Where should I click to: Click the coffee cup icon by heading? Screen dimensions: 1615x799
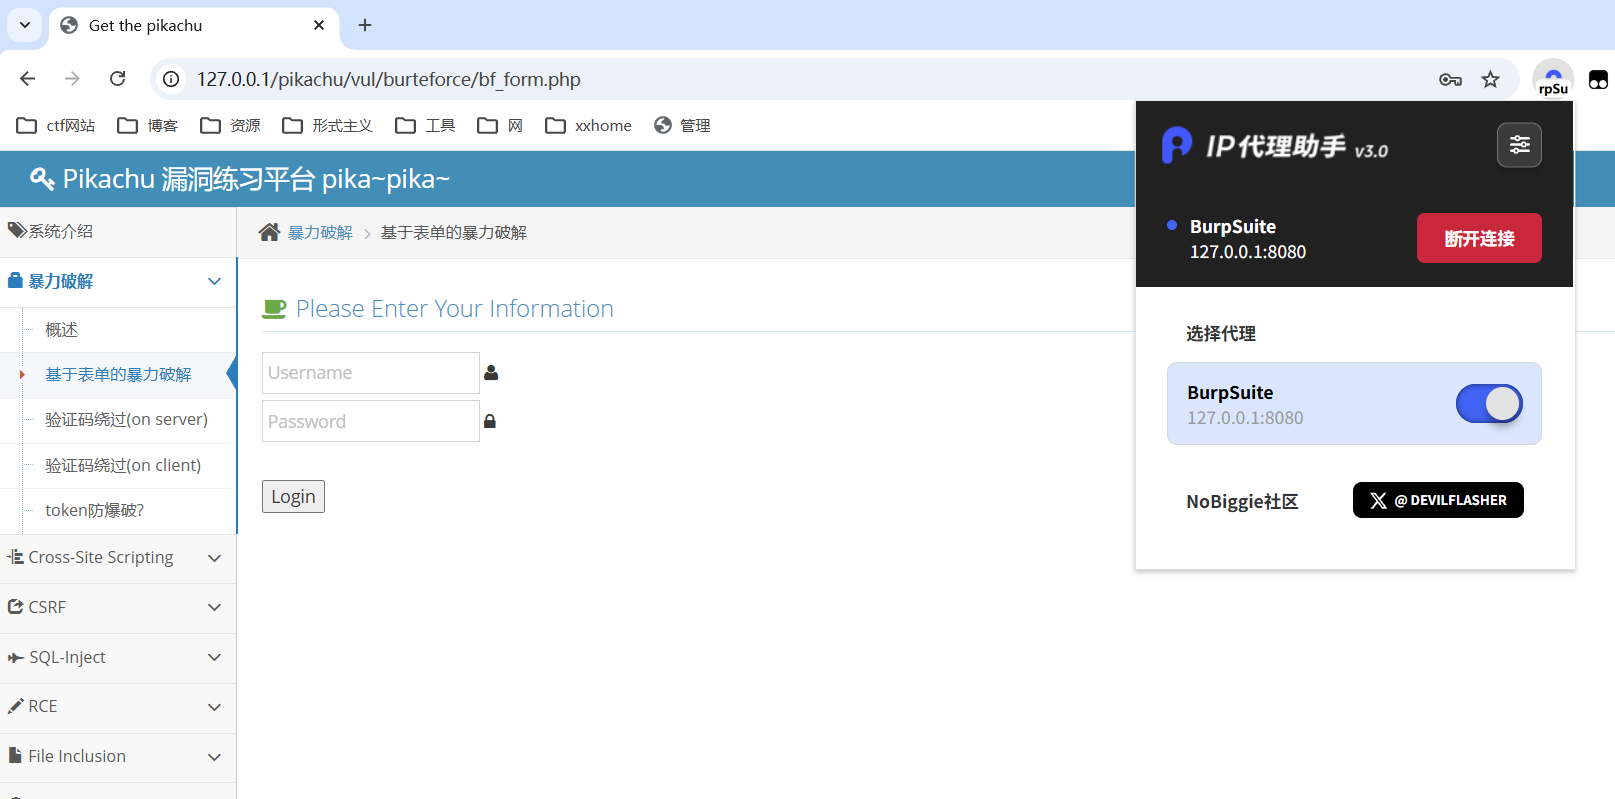(x=274, y=309)
